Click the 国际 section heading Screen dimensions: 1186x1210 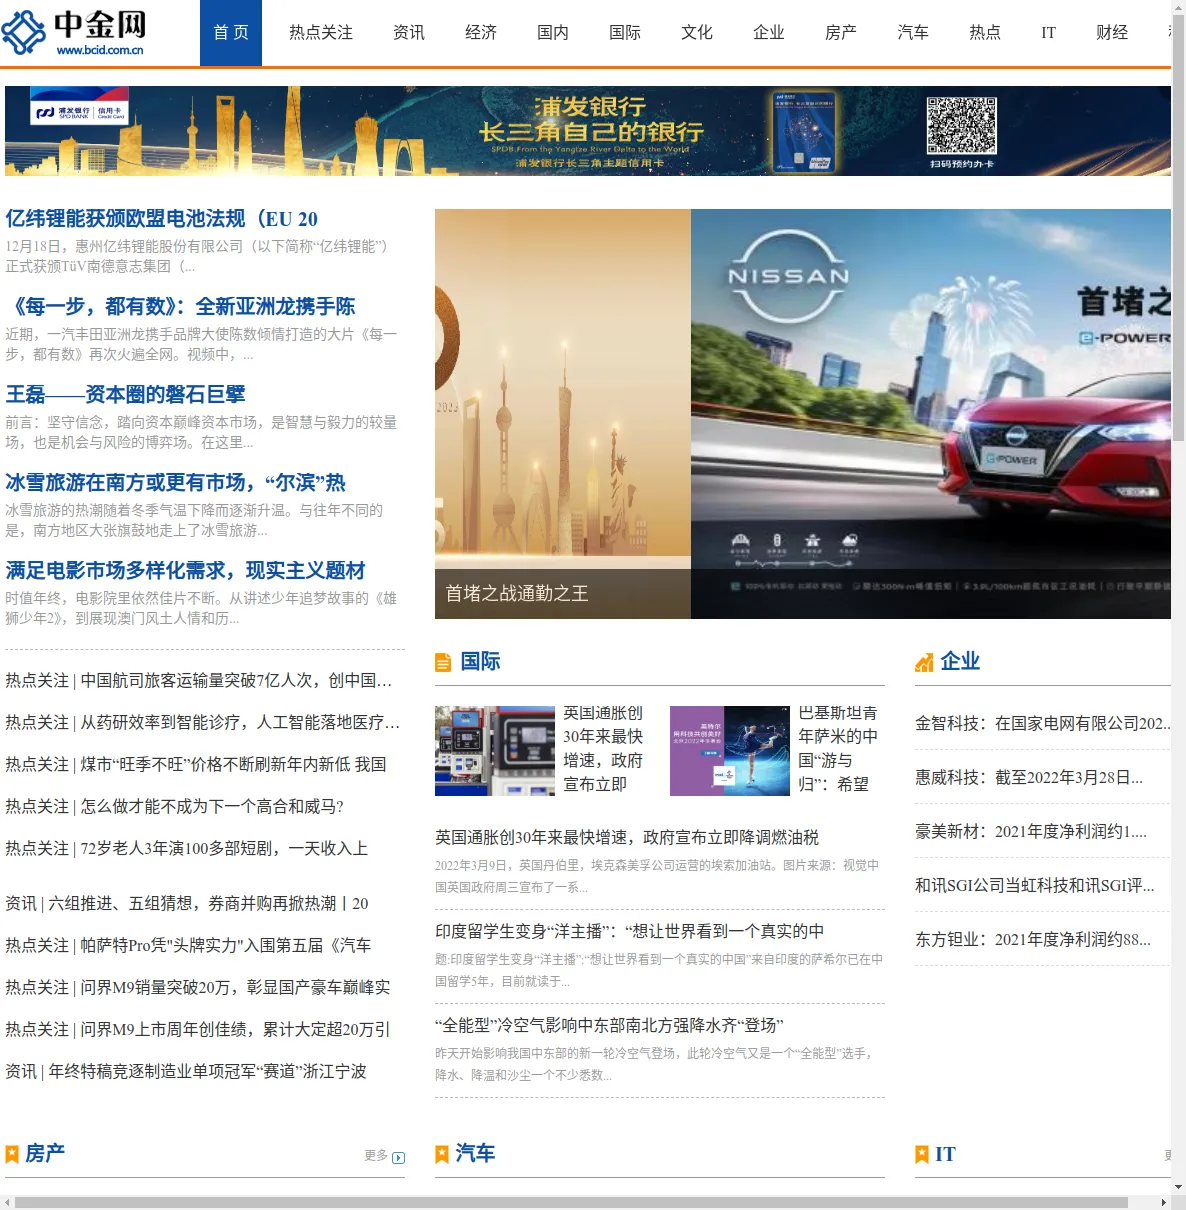pos(480,662)
